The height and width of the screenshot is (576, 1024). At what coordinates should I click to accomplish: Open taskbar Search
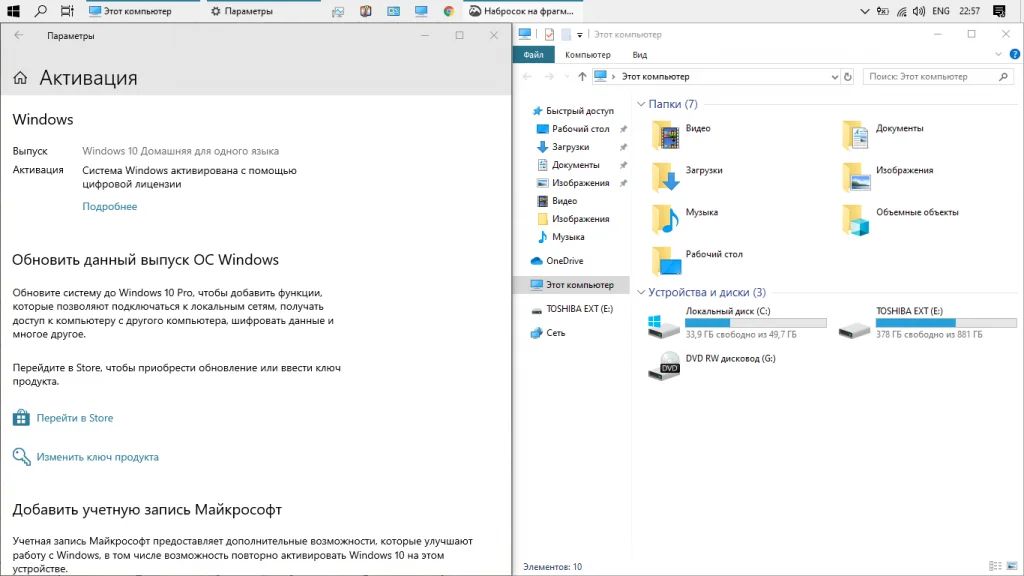[x=40, y=11]
